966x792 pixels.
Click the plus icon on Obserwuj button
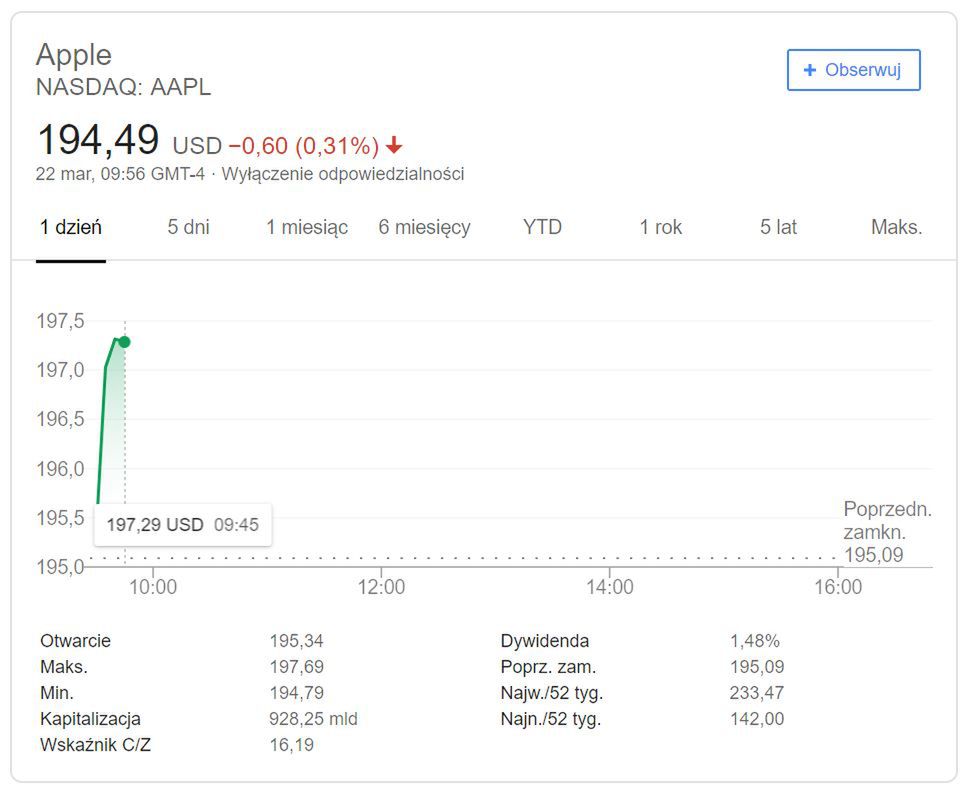[x=810, y=70]
